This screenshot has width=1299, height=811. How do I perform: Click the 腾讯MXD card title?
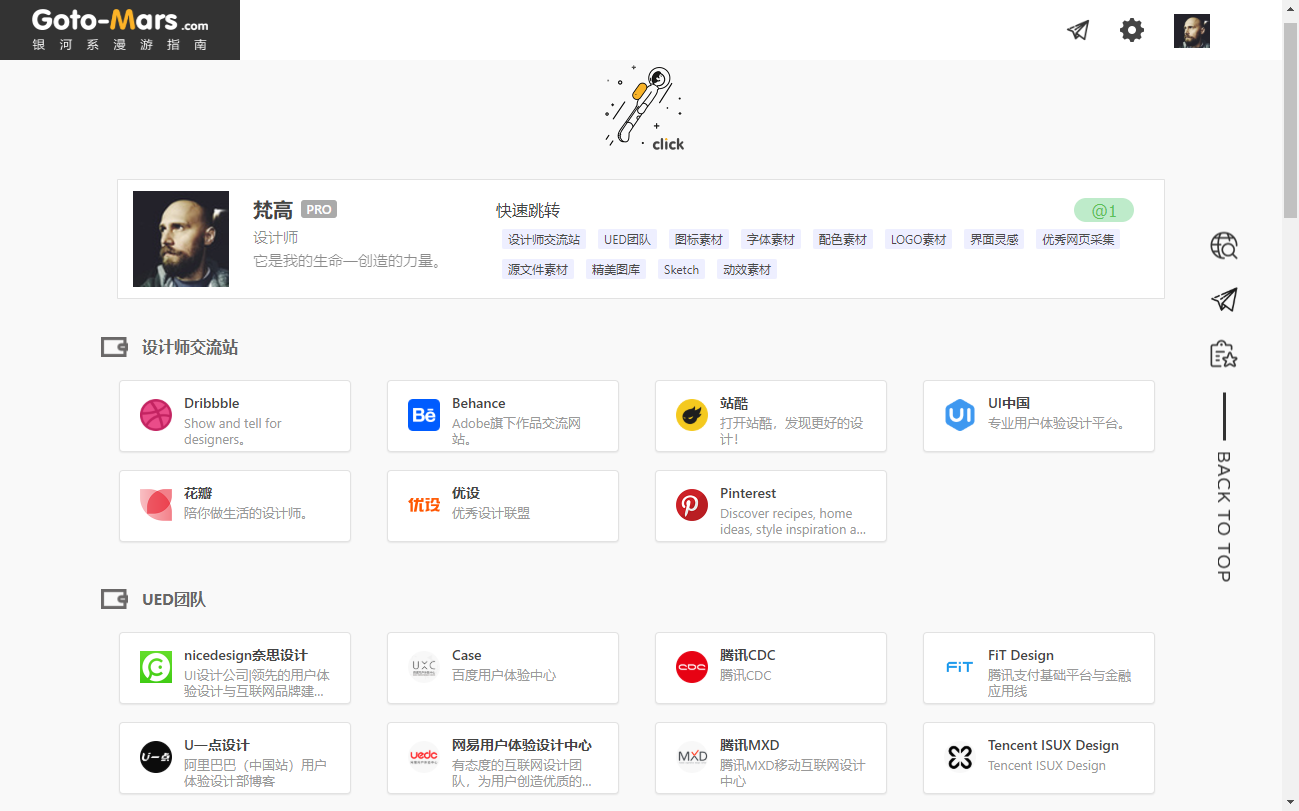pyautogui.click(x=750, y=745)
